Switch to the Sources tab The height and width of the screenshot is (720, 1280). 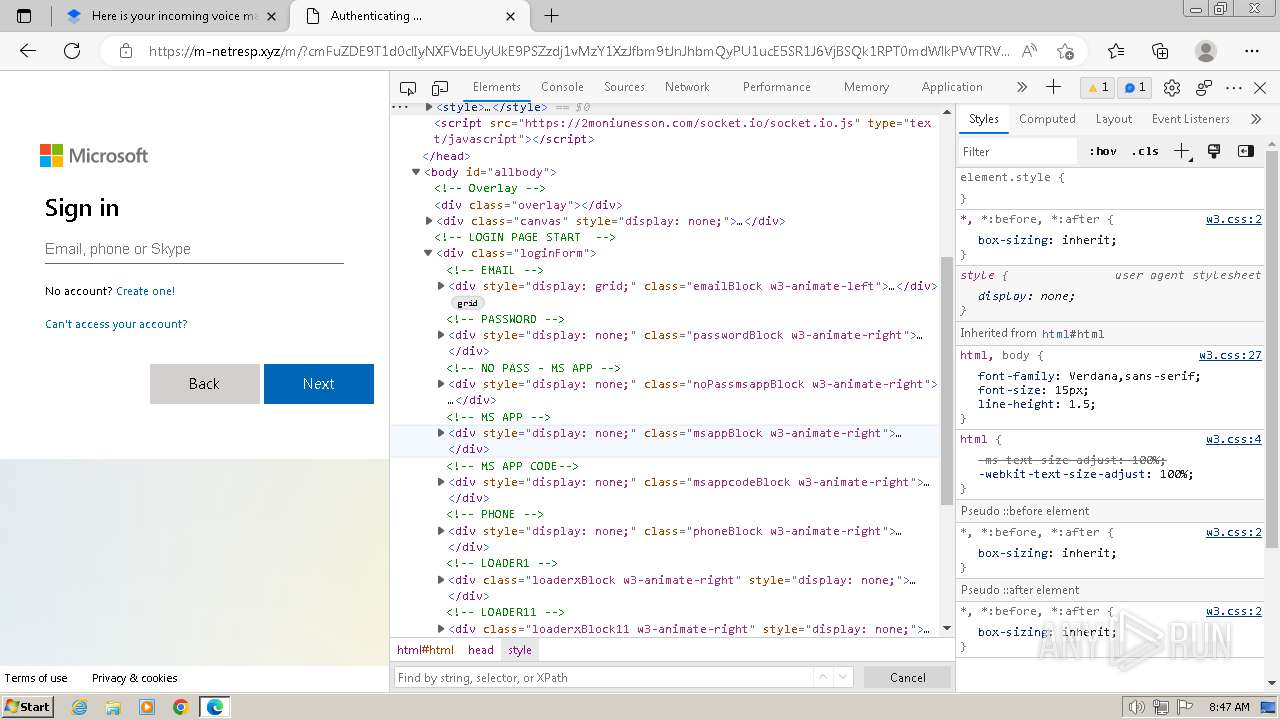(x=624, y=87)
